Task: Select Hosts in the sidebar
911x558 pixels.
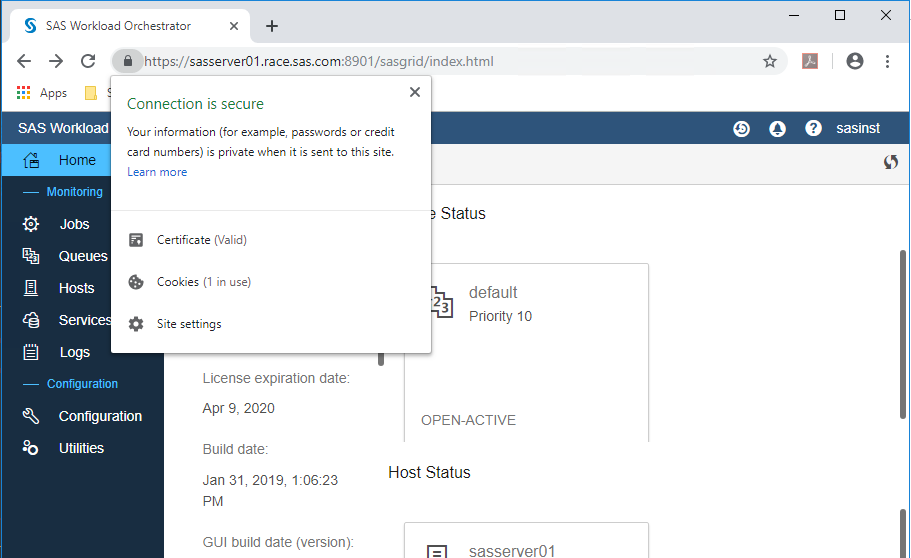Action: (x=76, y=288)
